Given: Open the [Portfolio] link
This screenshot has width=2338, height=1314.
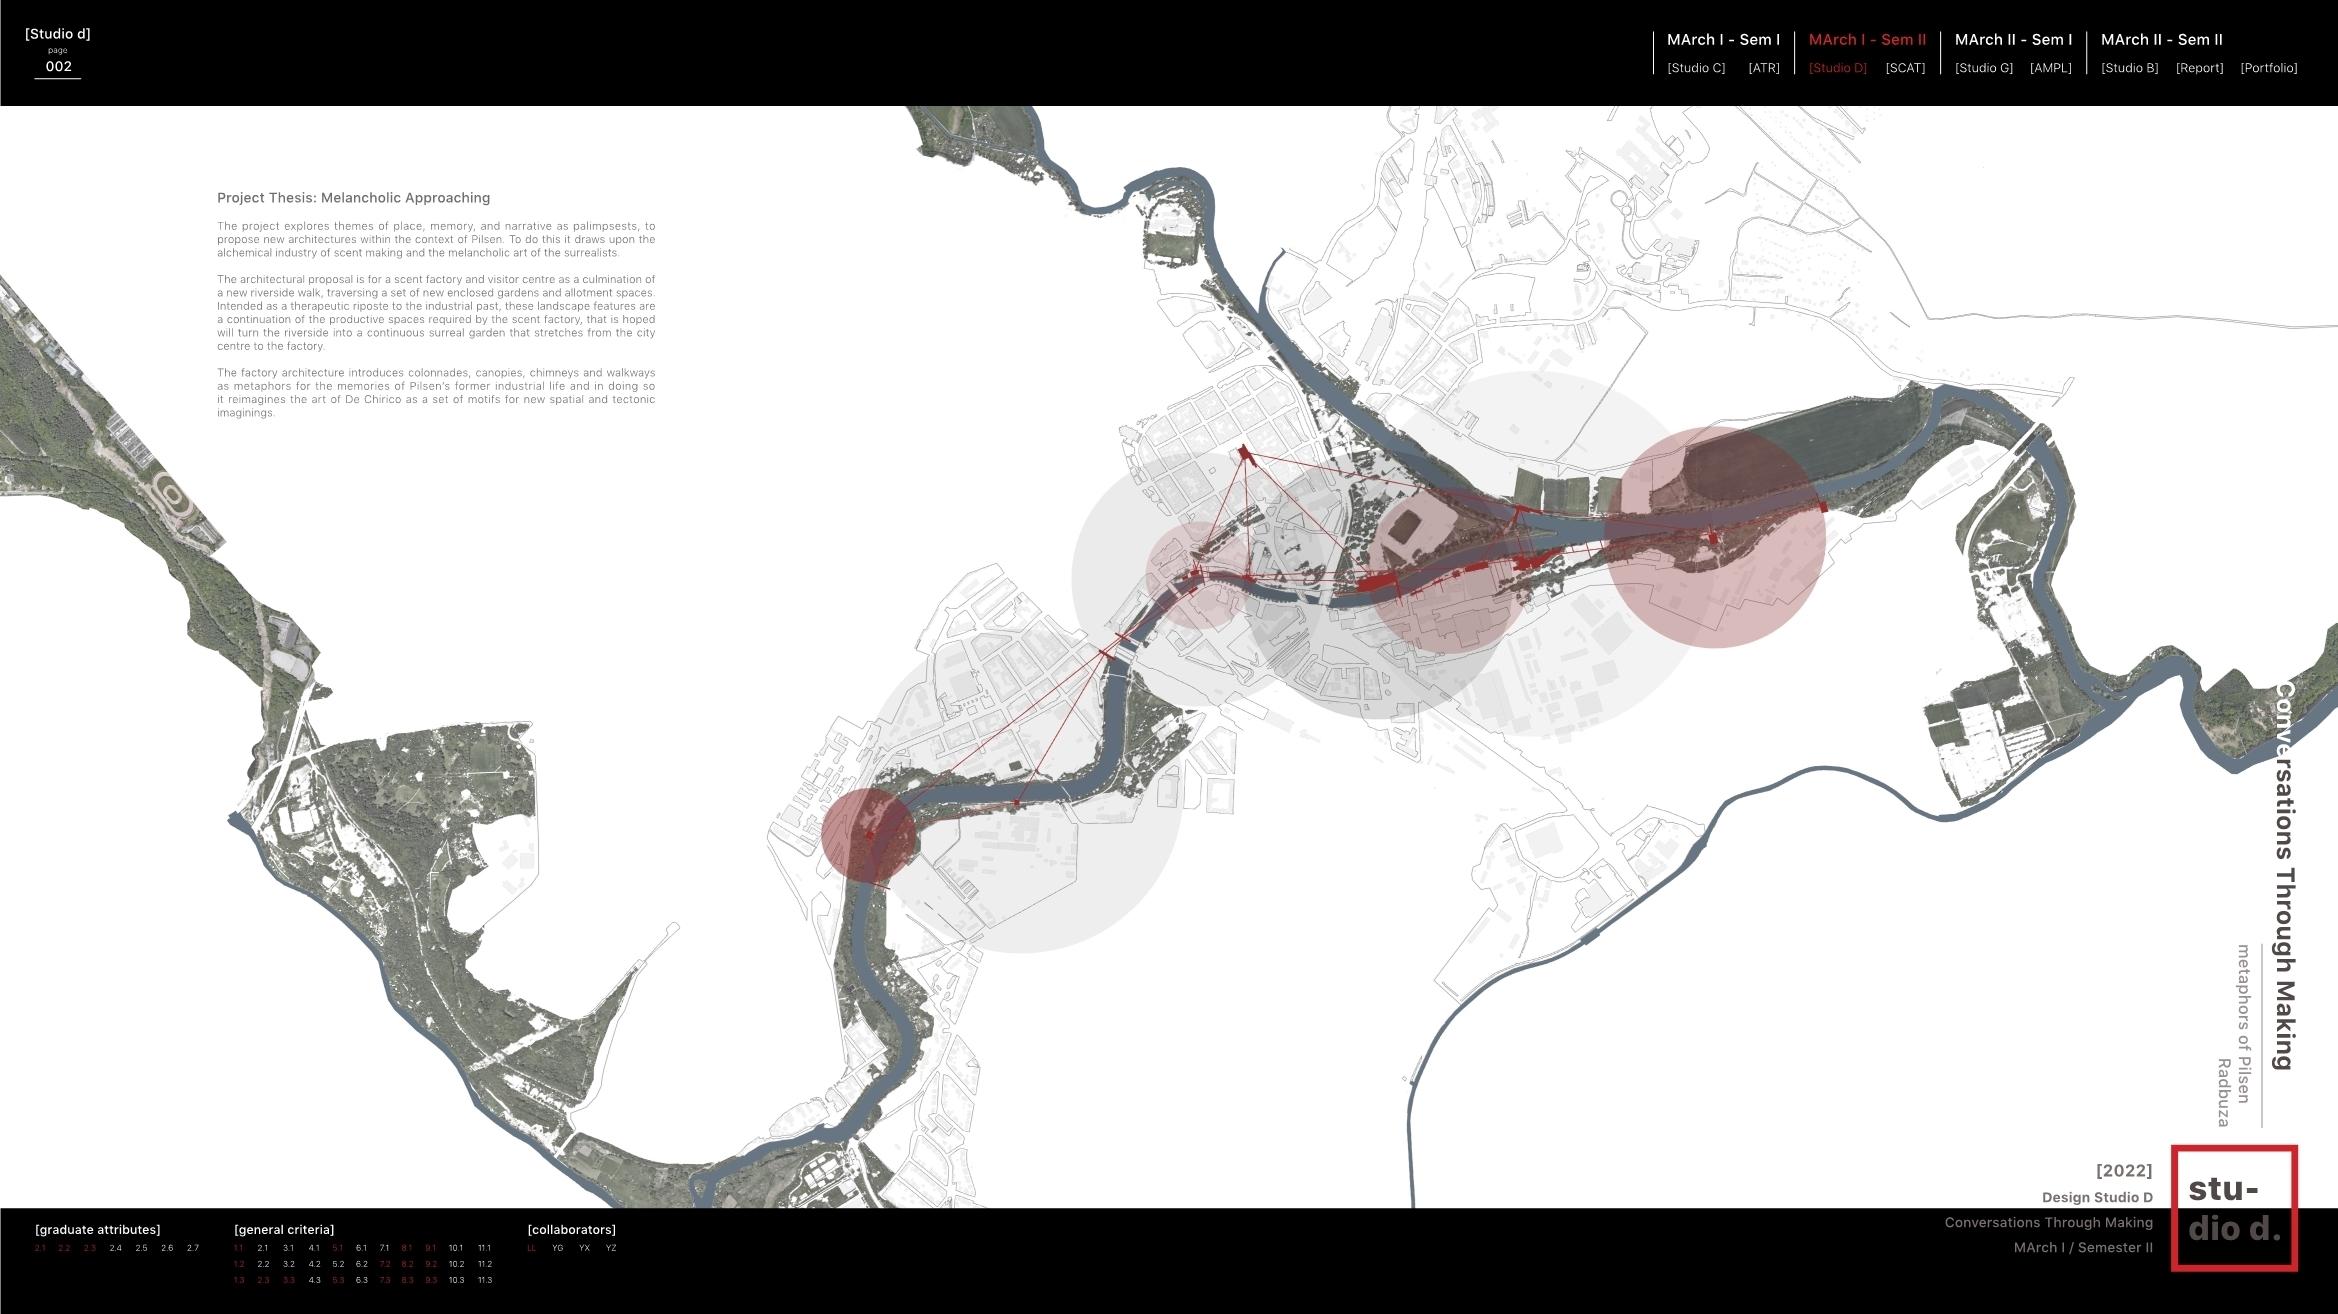Looking at the screenshot, I should pos(2268,68).
